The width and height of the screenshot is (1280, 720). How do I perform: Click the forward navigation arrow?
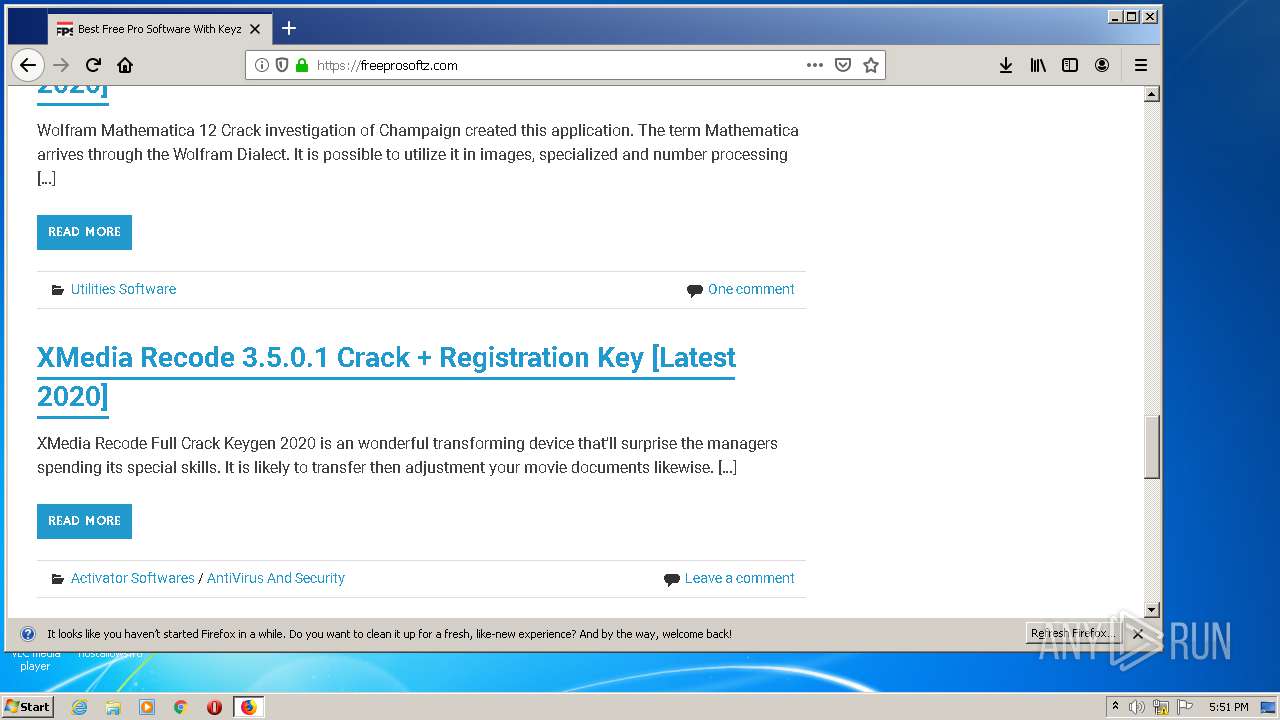(61, 65)
